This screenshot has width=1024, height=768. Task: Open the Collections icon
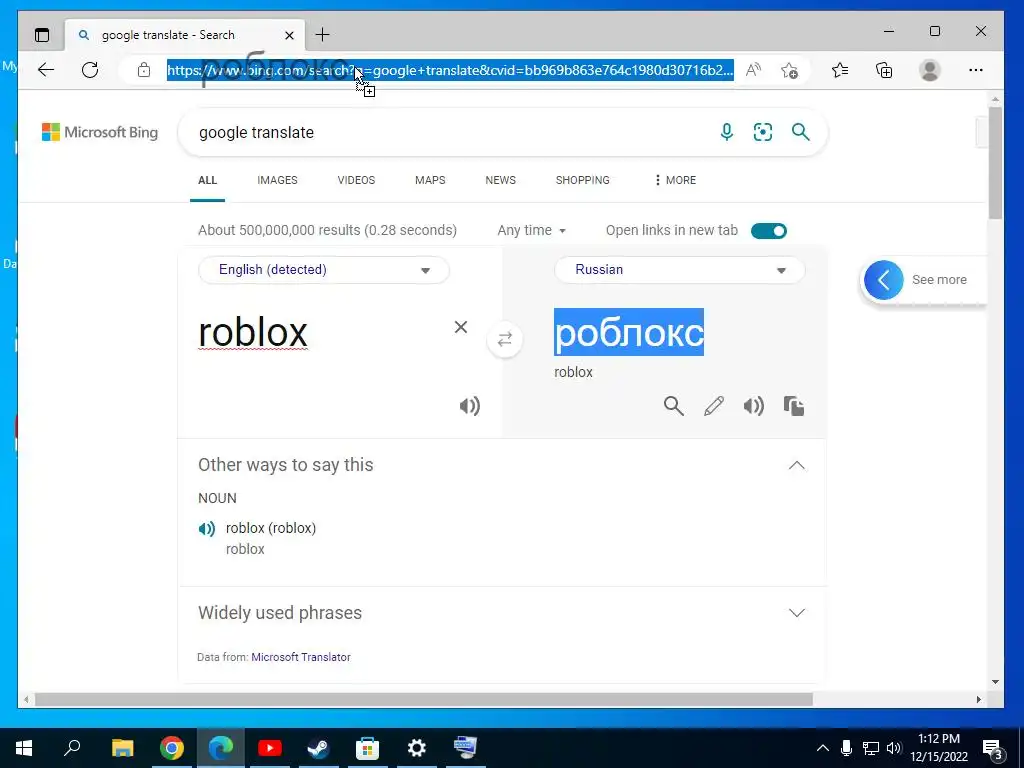coord(884,70)
